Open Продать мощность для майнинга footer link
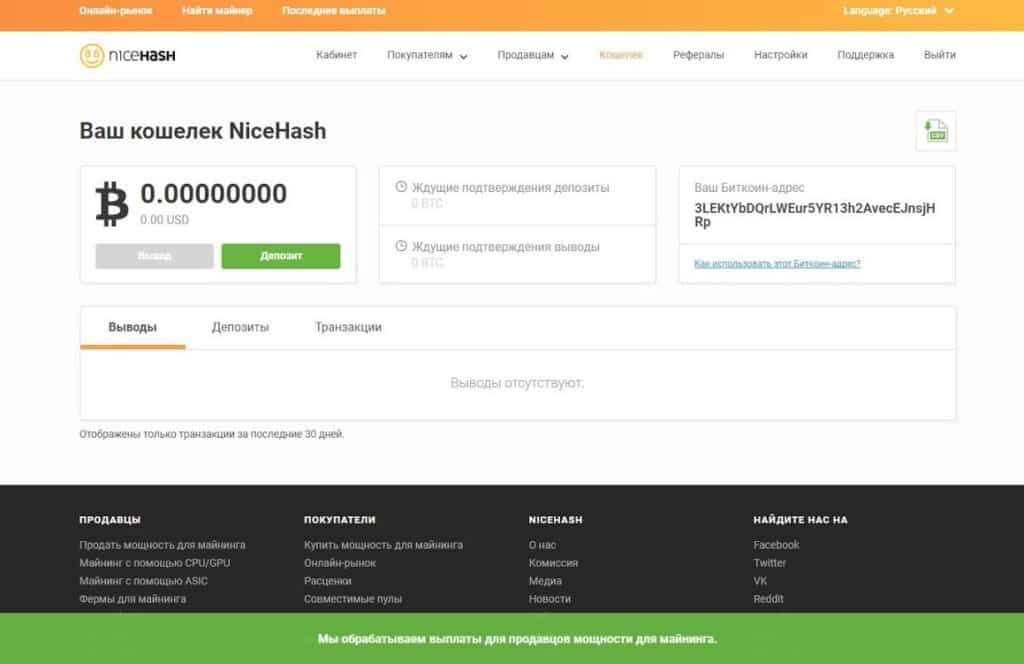Image resolution: width=1024 pixels, height=664 pixels. [162, 545]
